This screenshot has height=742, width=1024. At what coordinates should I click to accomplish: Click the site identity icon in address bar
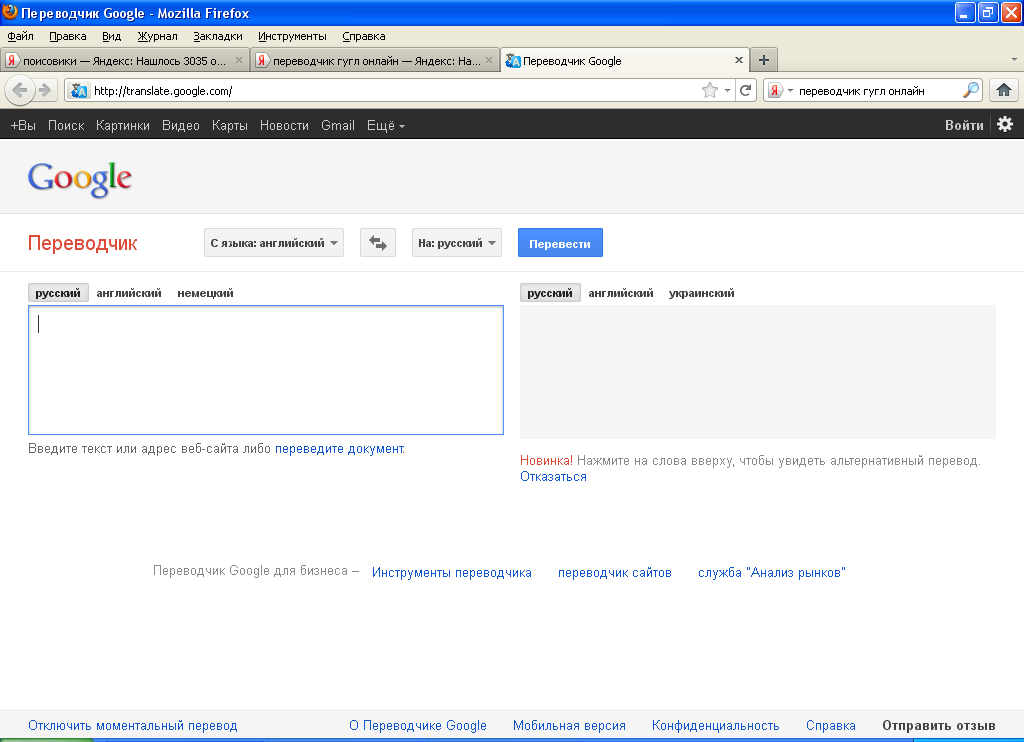(x=79, y=90)
